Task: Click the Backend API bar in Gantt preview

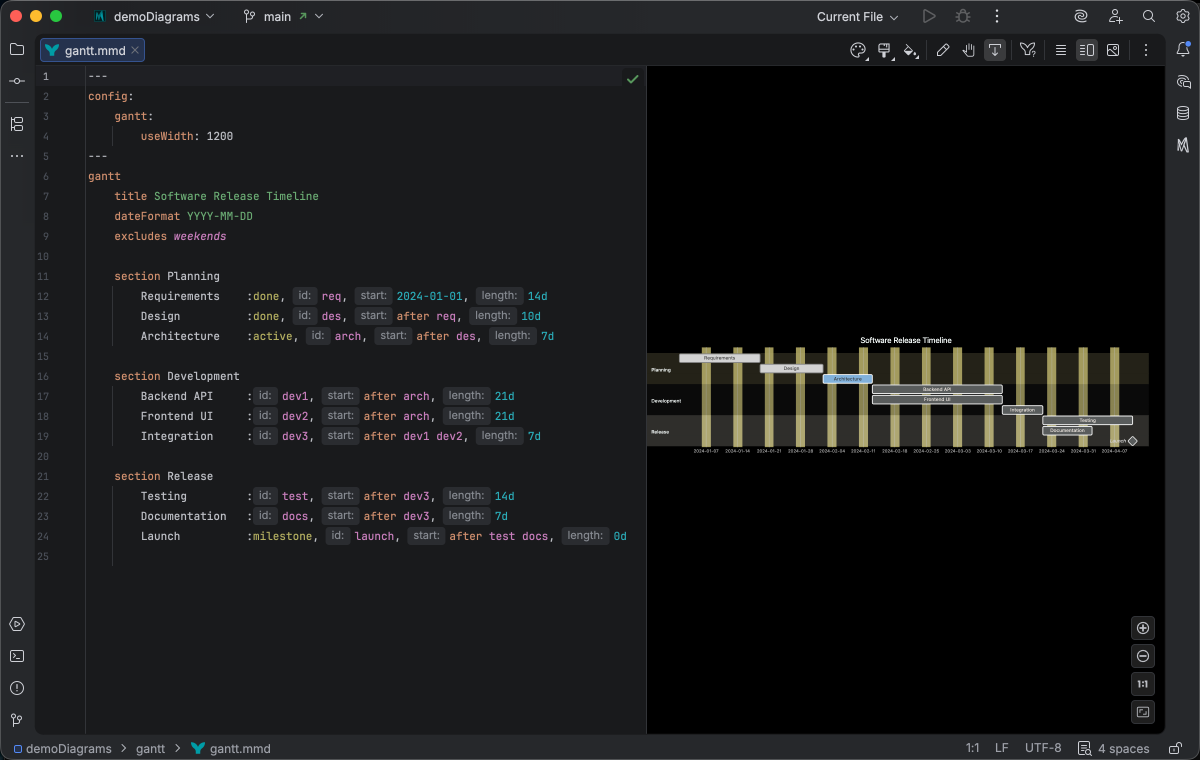Action: click(x=937, y=389)
